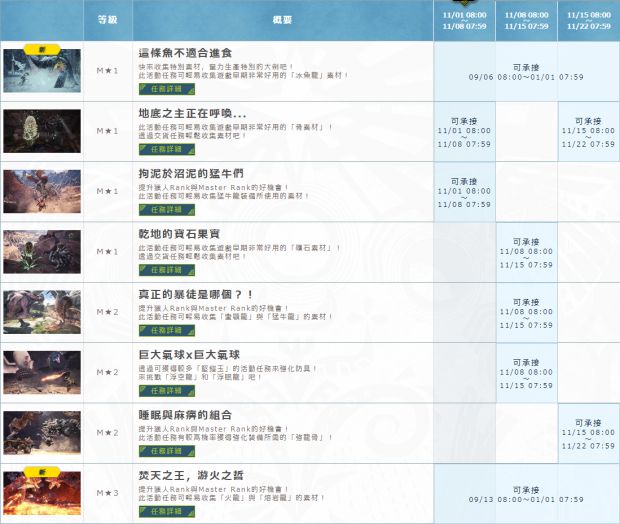This screenshot has width=620, height=524.
Task: Click 地底之主 availability cell for 11/01 week
Action: click(x=464, y=132)
